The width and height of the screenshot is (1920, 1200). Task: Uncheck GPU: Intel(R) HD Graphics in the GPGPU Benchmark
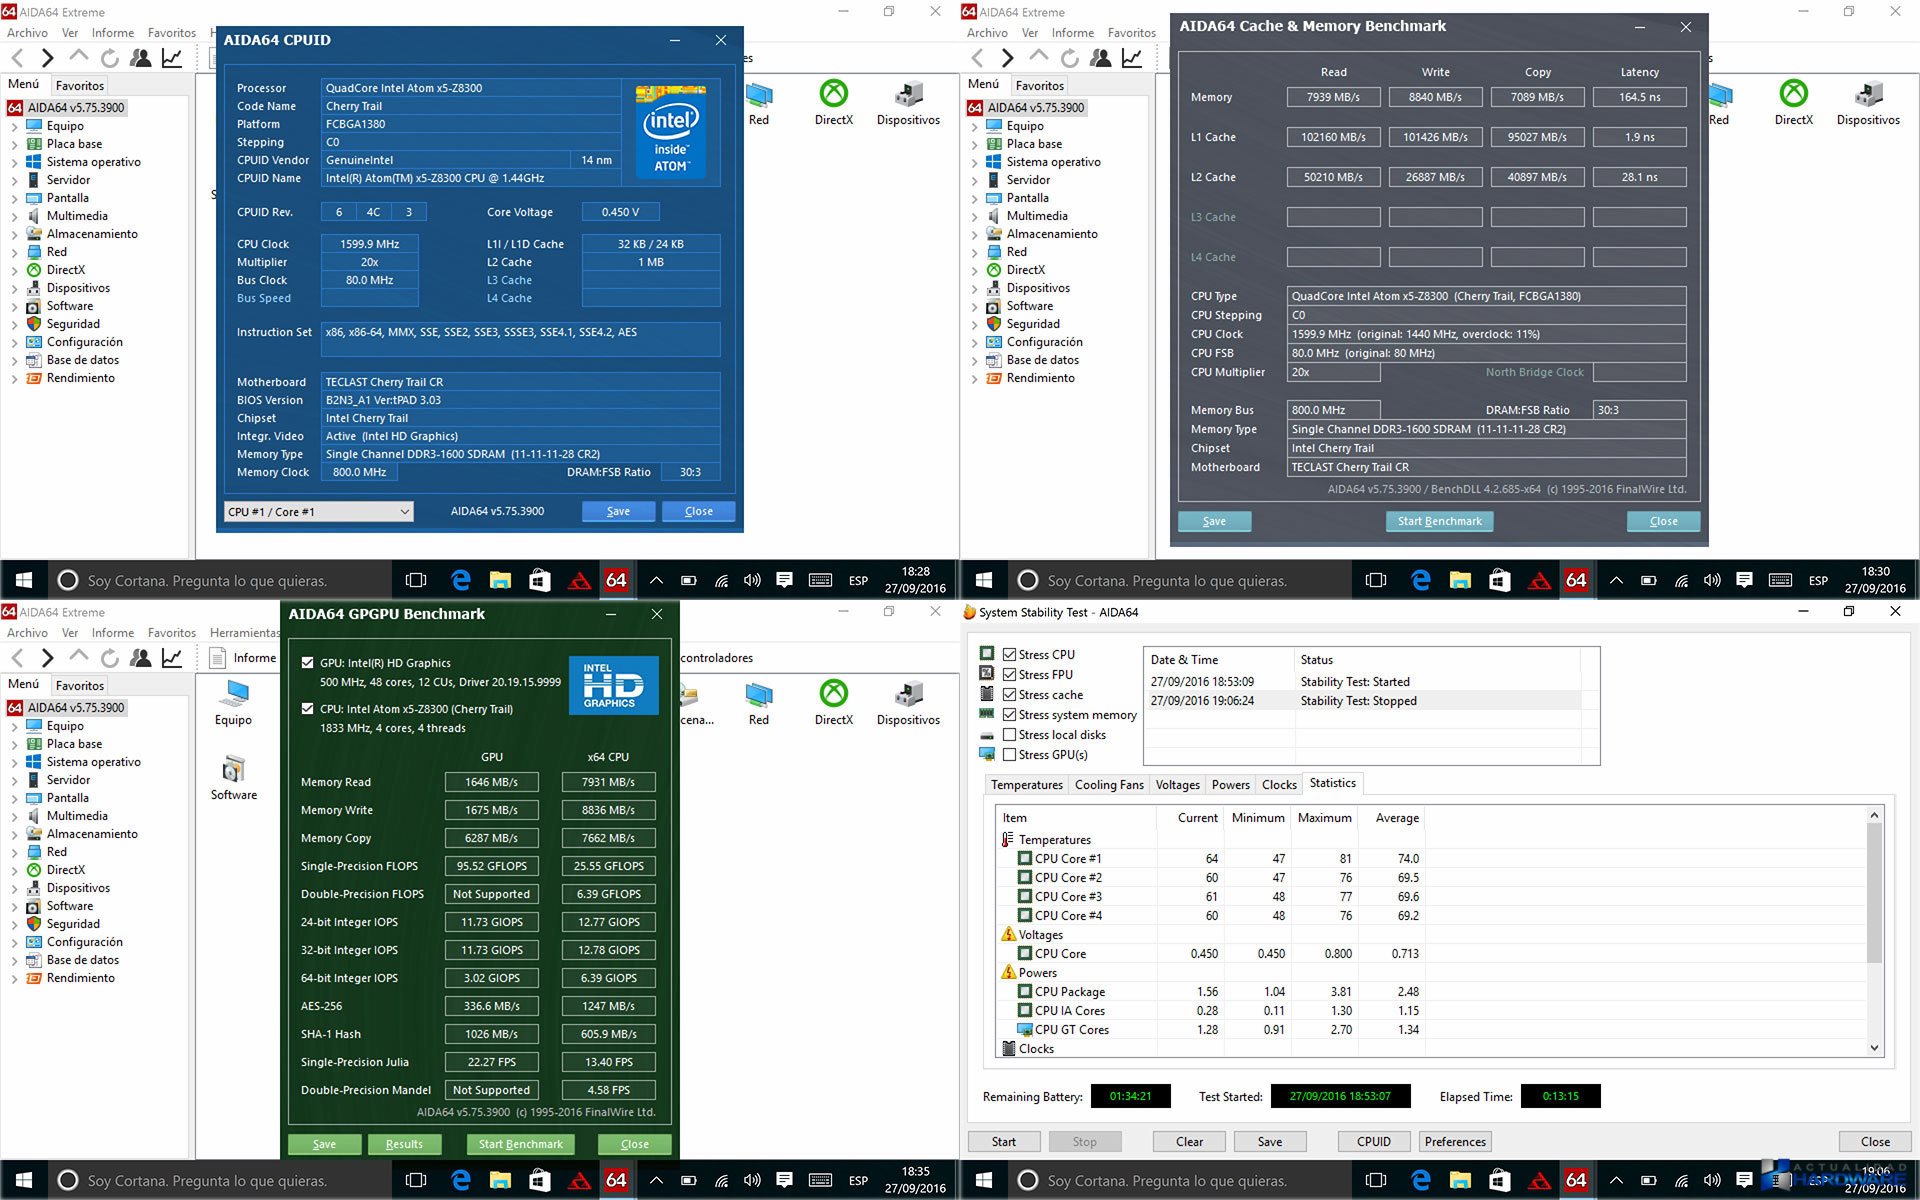pos(308,663)
